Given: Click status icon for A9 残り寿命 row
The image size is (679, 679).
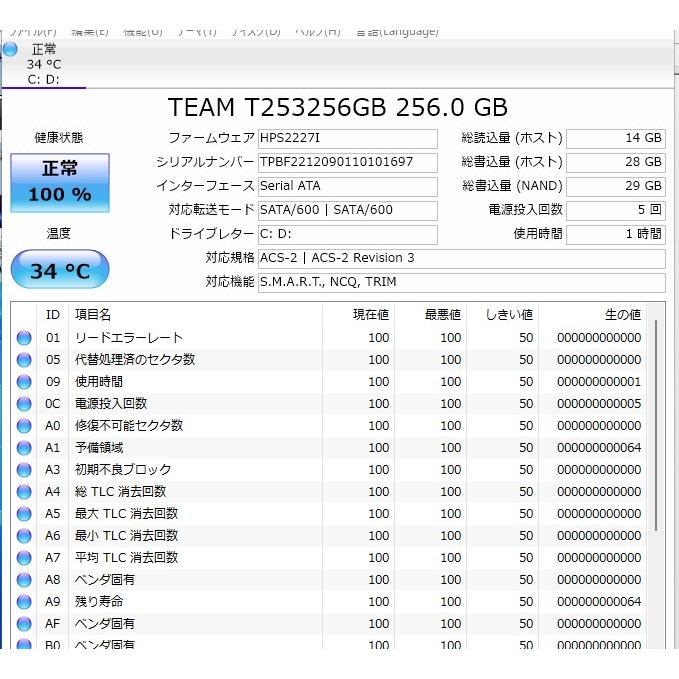Looking at the screenshot, I should (x=24, y=602).
